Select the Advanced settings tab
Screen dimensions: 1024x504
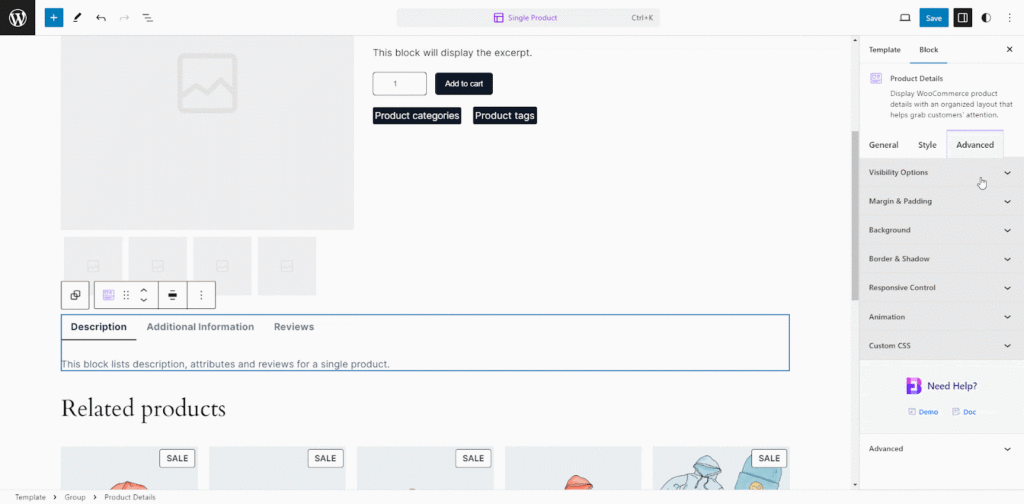(x=975, y=145)
